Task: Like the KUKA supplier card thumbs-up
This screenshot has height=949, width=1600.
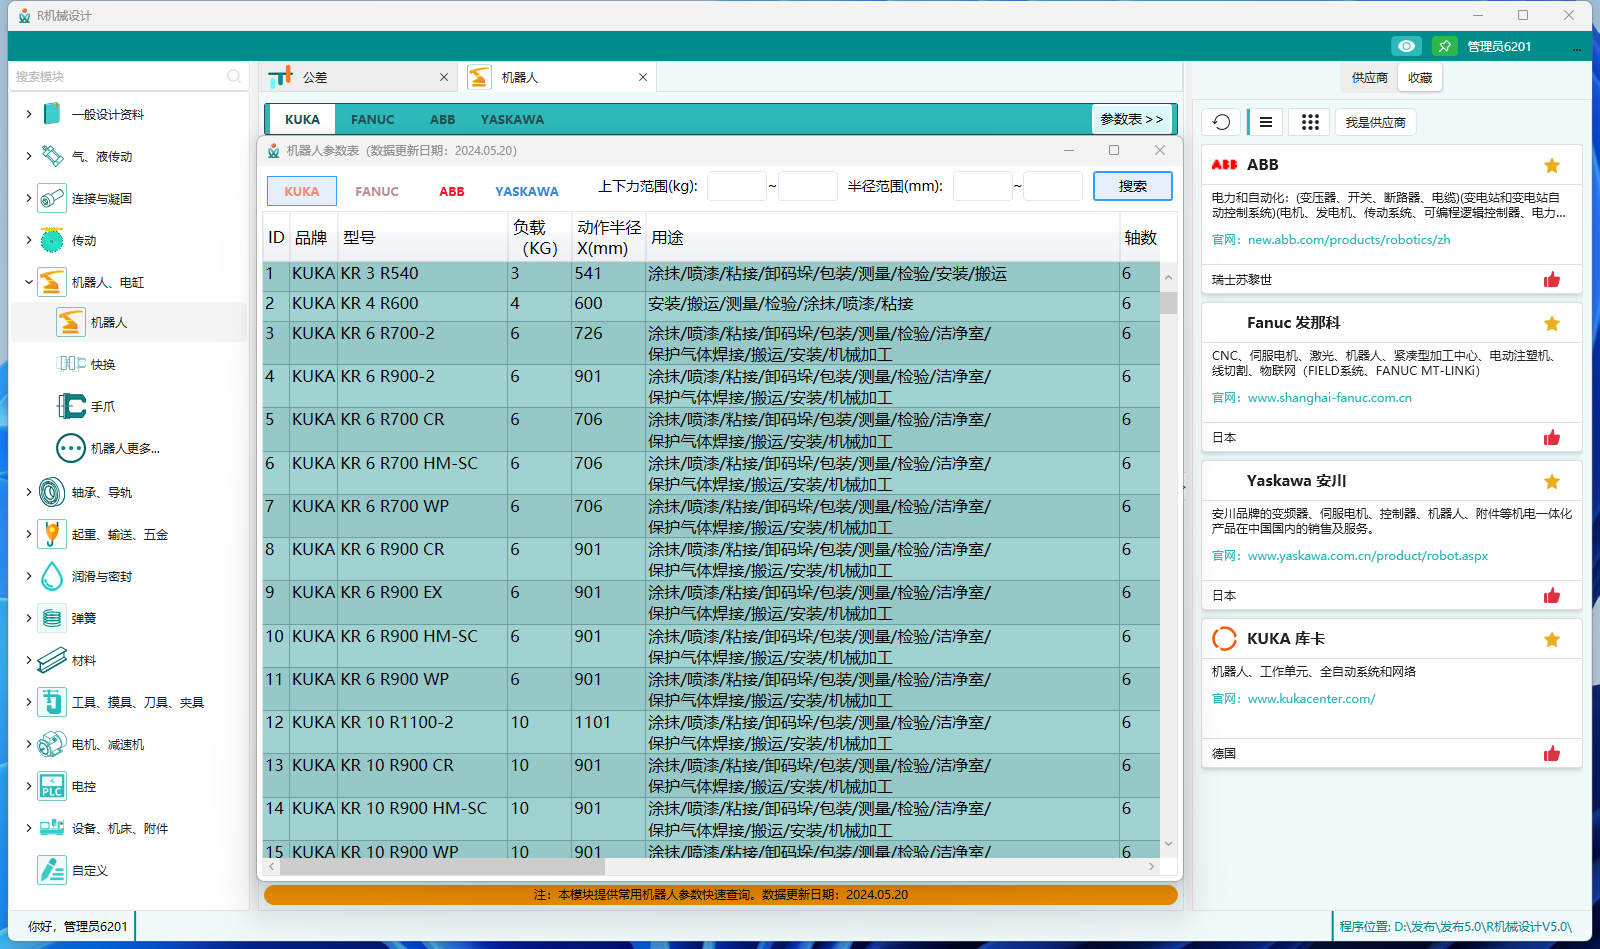Action: tap(1552, 753)
